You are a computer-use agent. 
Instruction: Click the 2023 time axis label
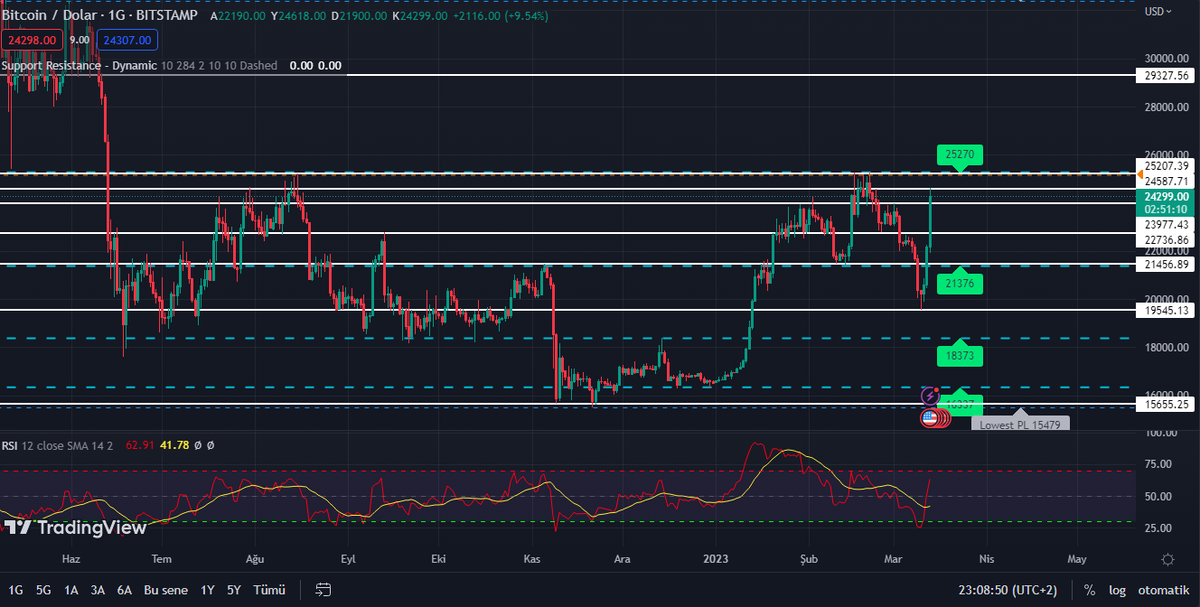pyautogui.click(x=716, y=558)
